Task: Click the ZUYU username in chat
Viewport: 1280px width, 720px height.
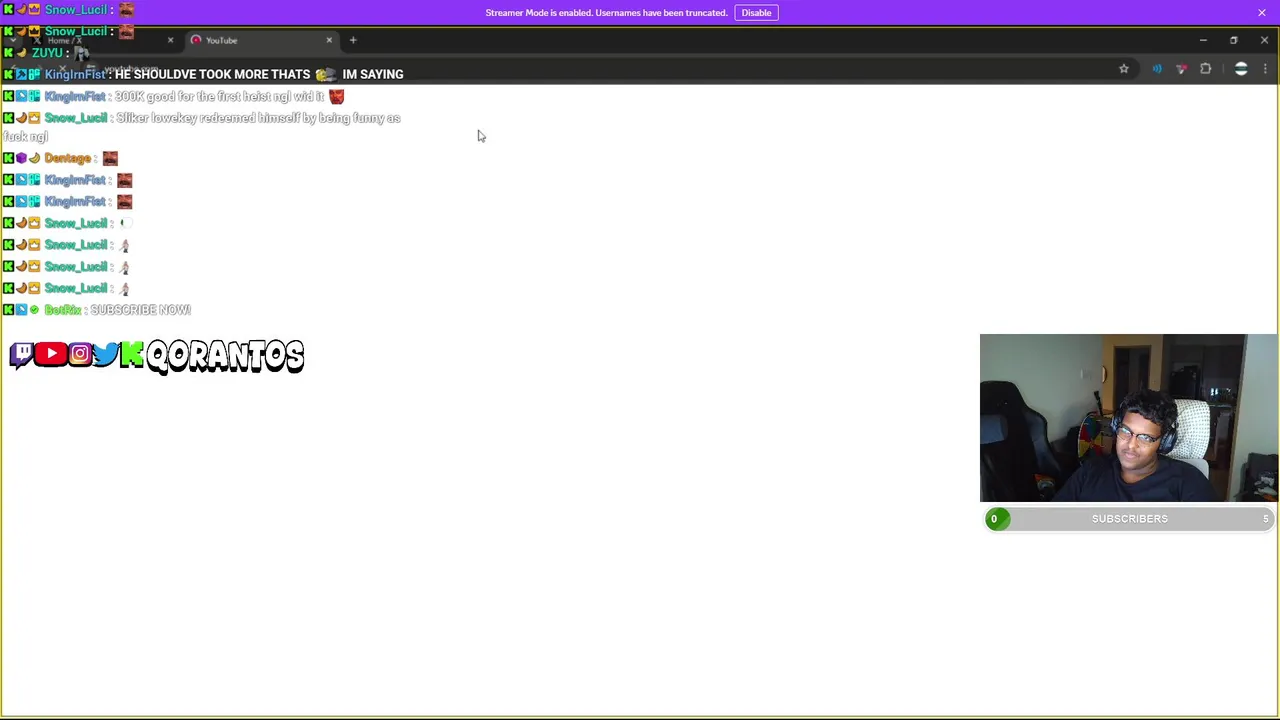Action: click(47, 53)
